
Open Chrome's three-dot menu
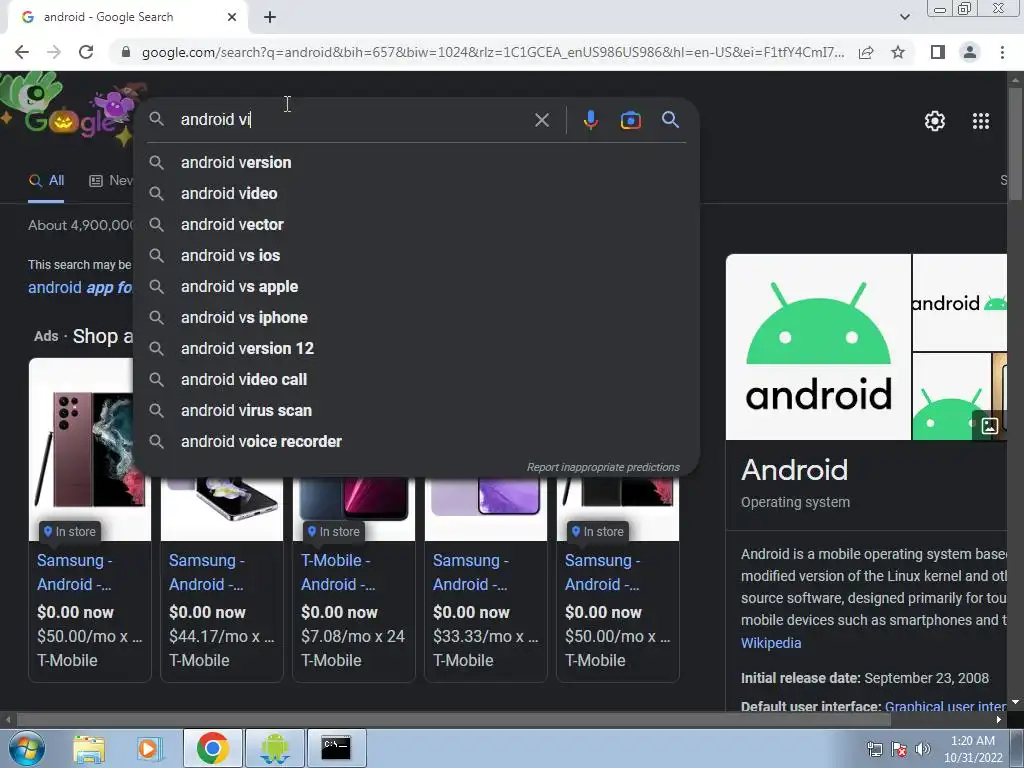tap(1002, 52)
